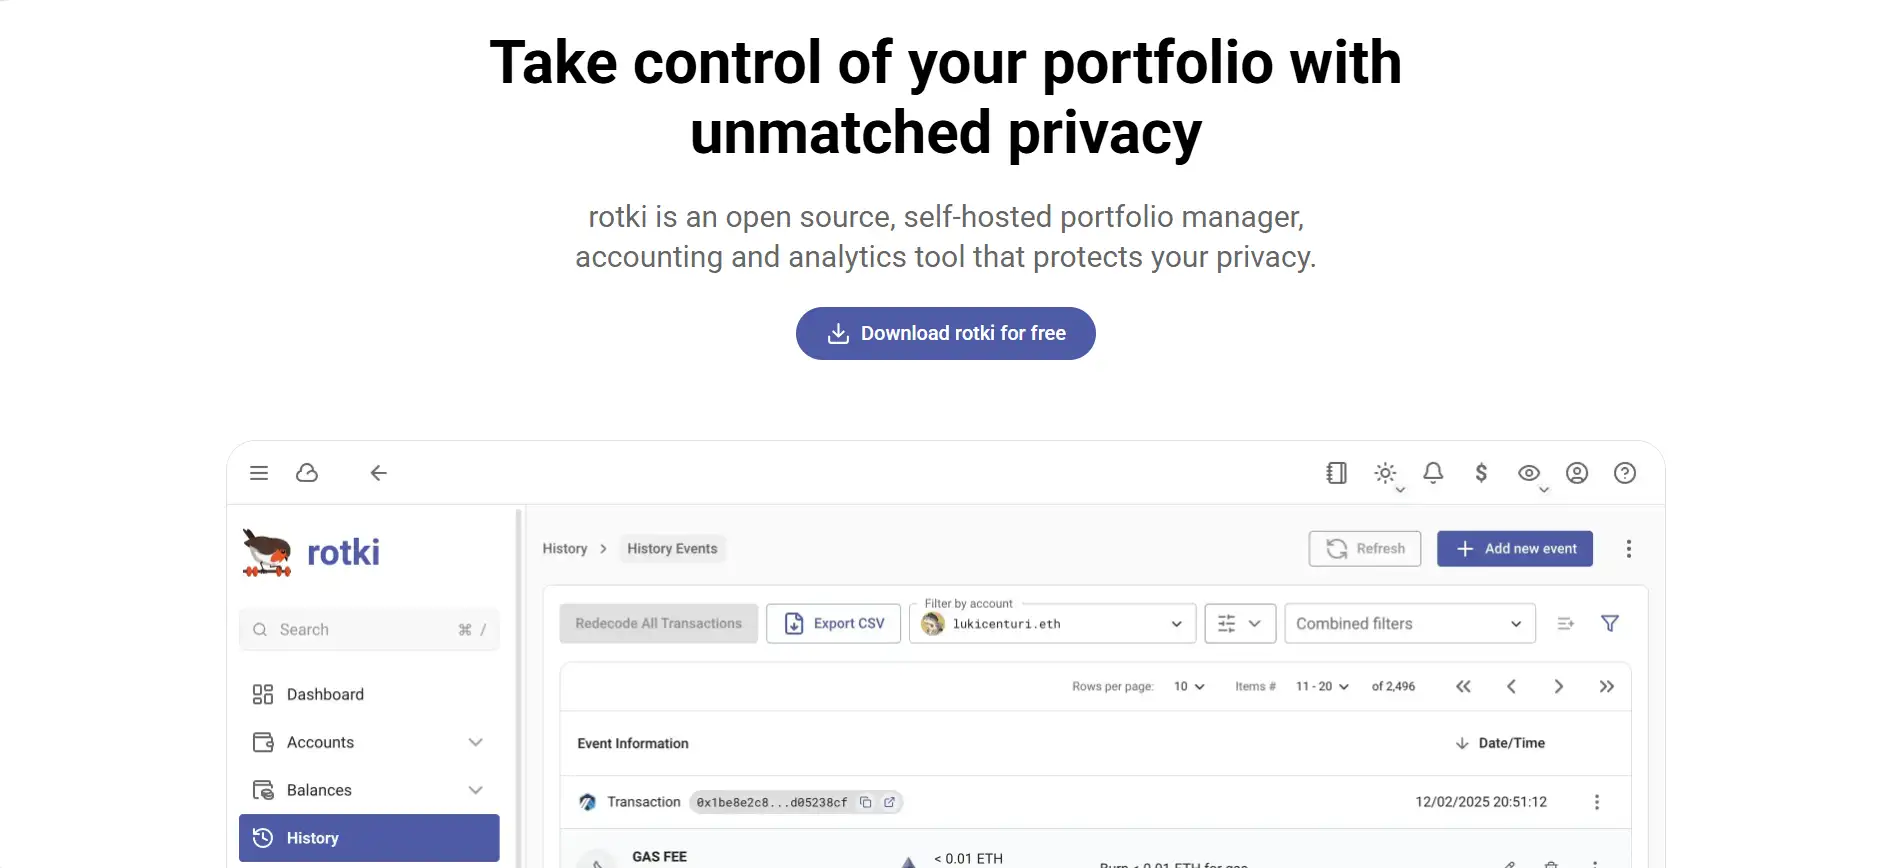The height and width of the screenshot is (868, 1893).
Task: Open the notes sidebar icon
Action: pyautogui.click(x=1336, y=473)
